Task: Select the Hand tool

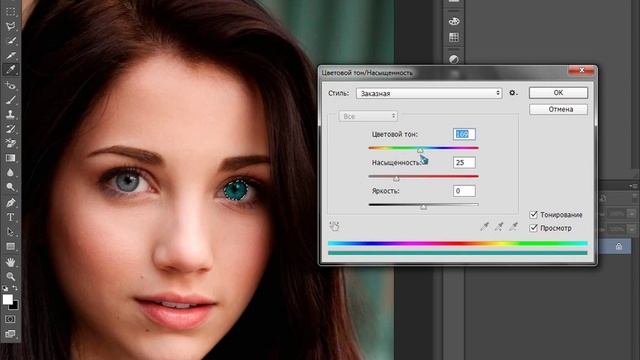Action: click(11, 262)
